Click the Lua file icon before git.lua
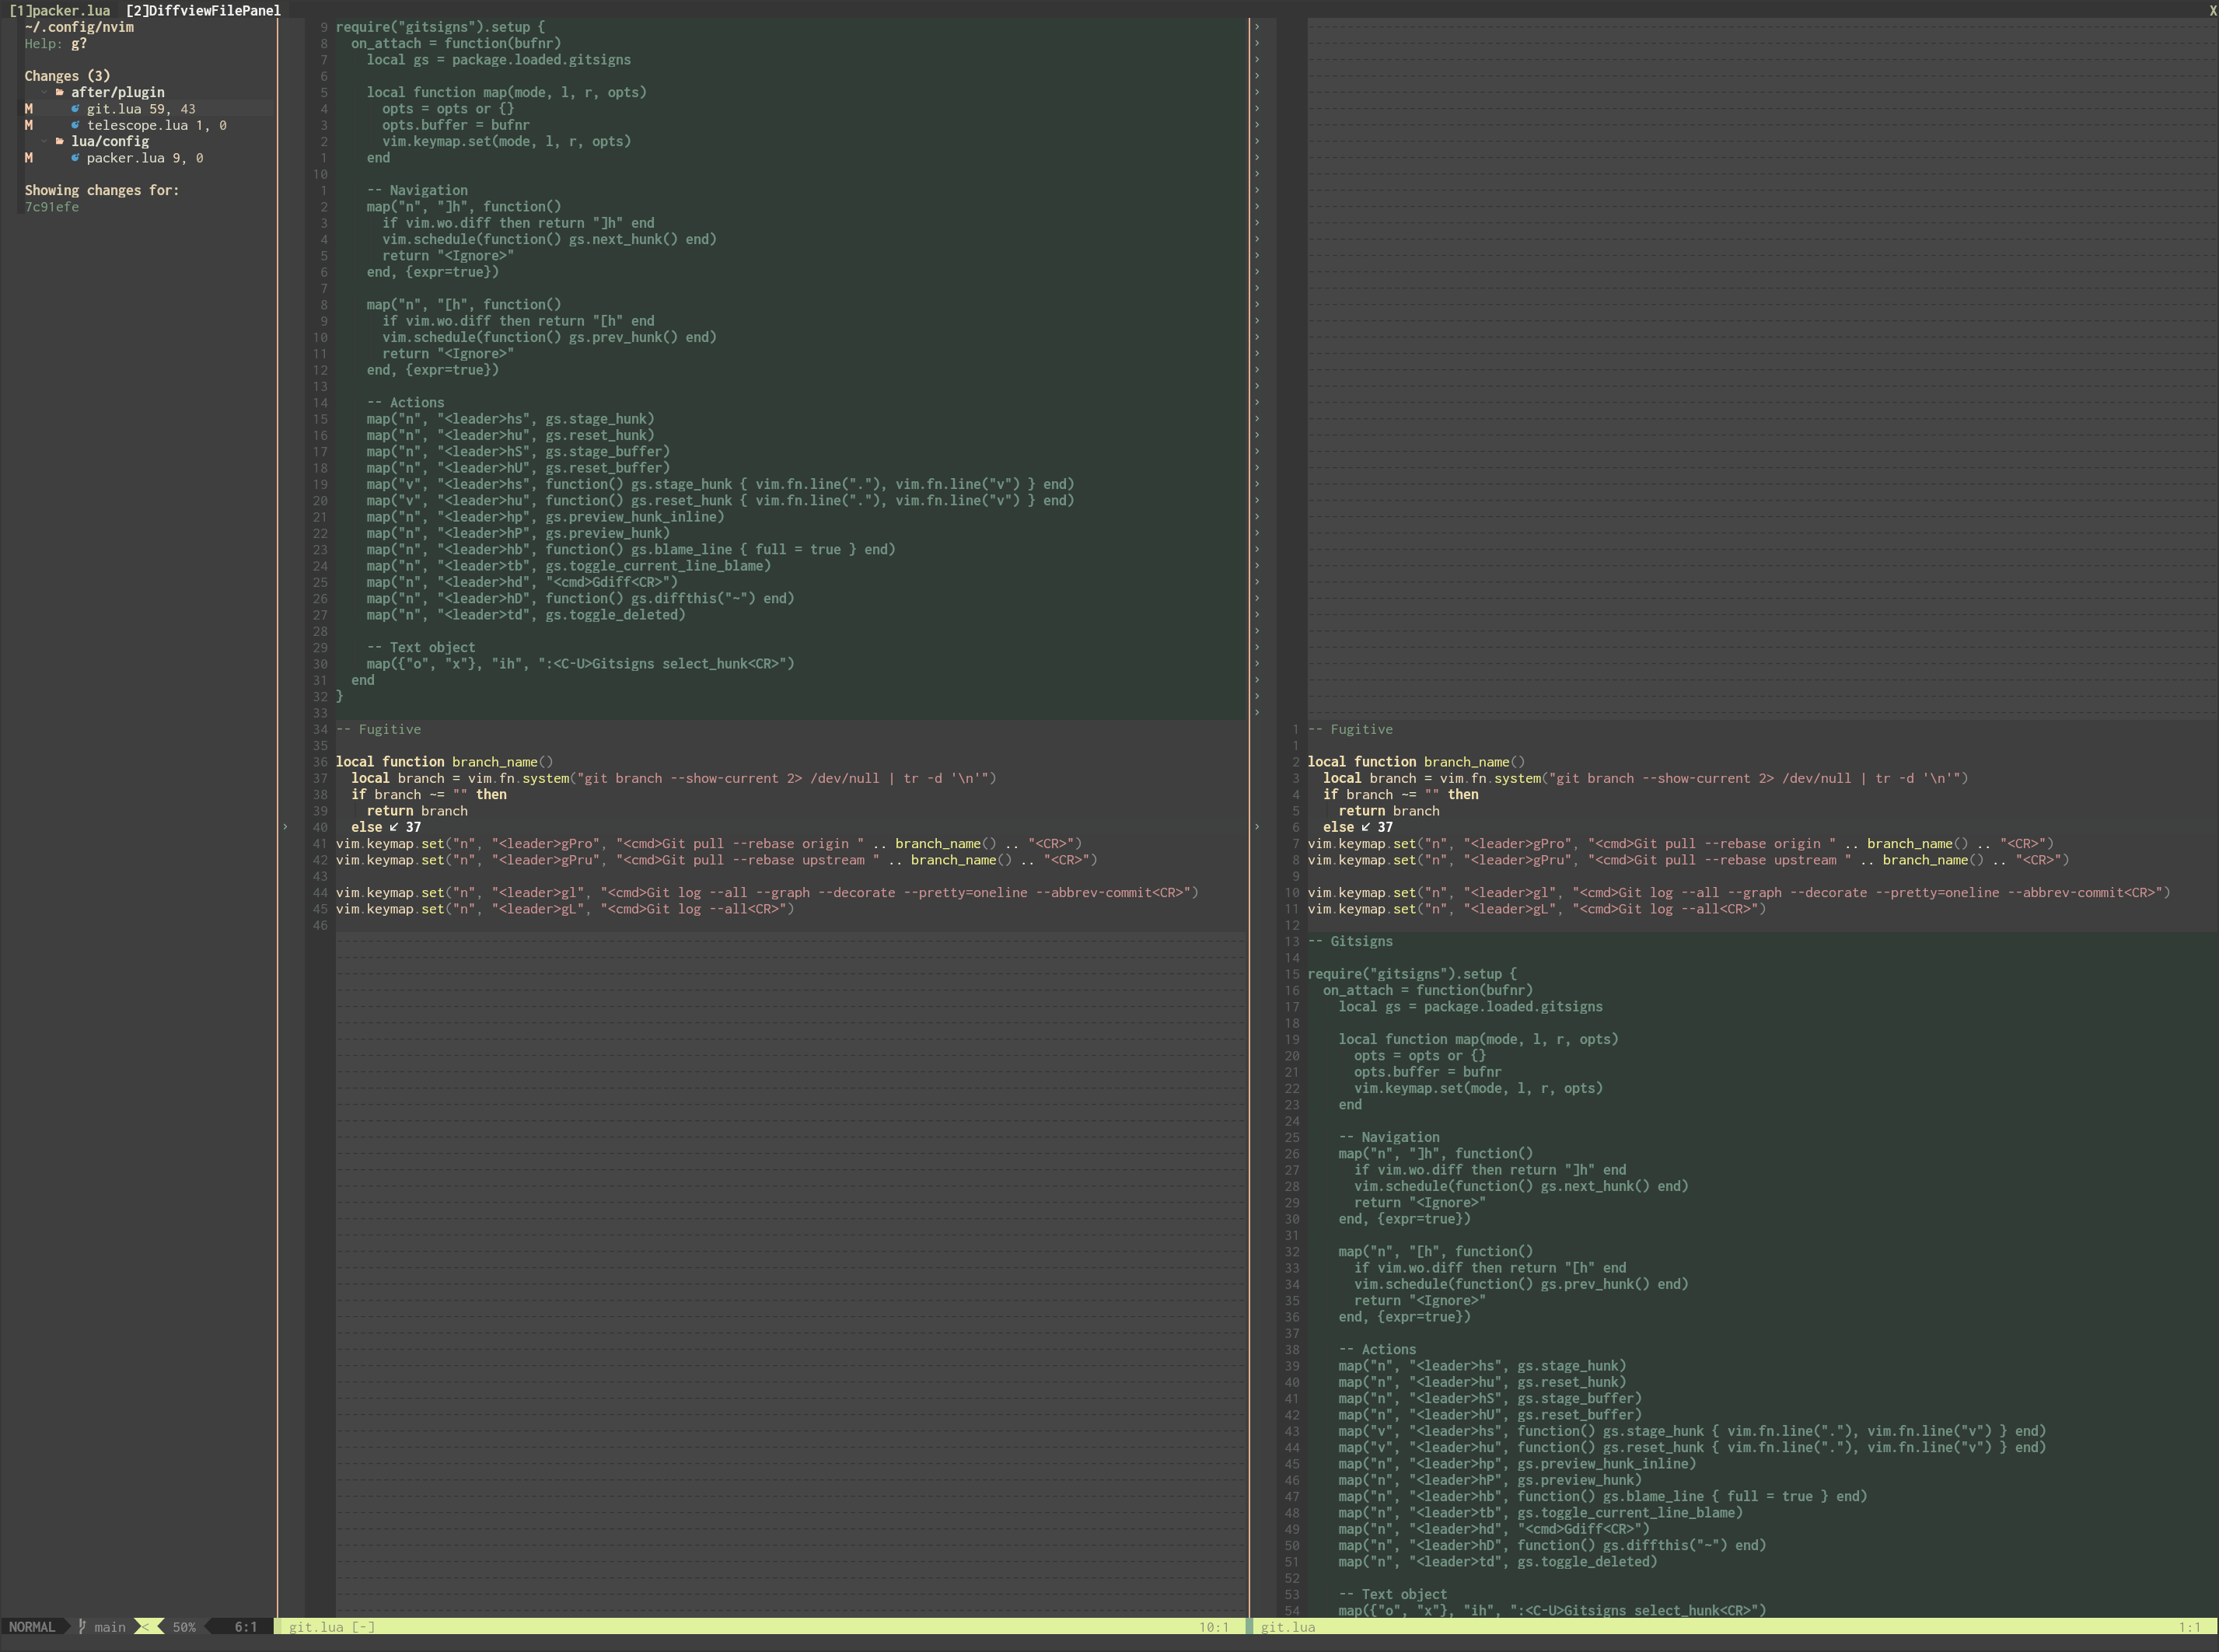 click(x=77, y=108)
